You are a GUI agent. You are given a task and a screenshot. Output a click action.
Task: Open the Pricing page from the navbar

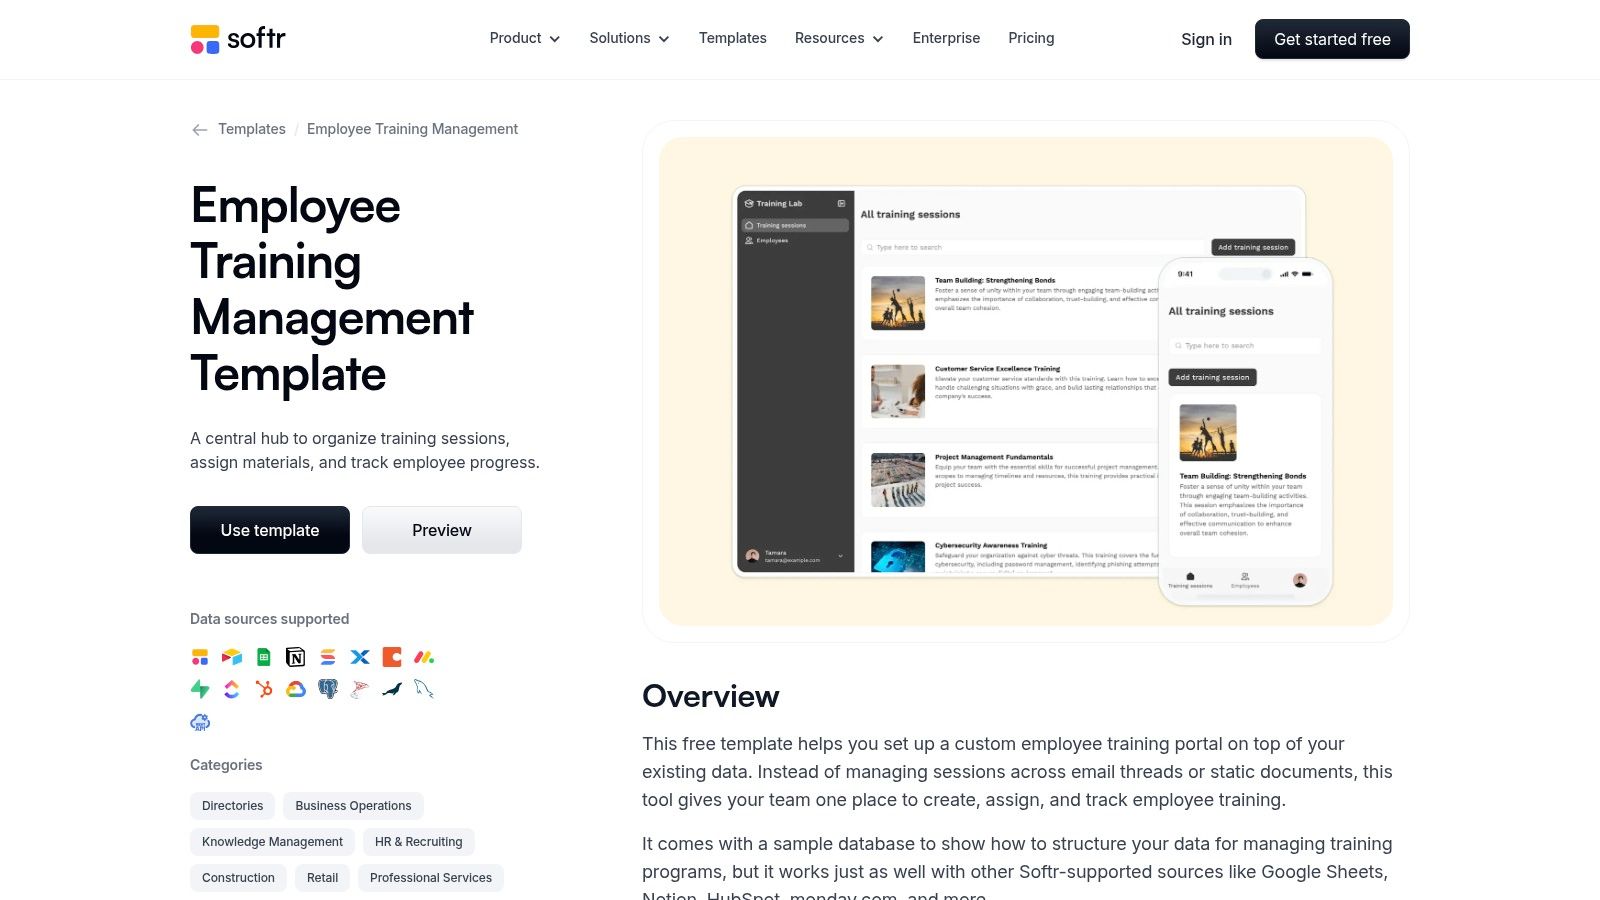point(1031,38)
